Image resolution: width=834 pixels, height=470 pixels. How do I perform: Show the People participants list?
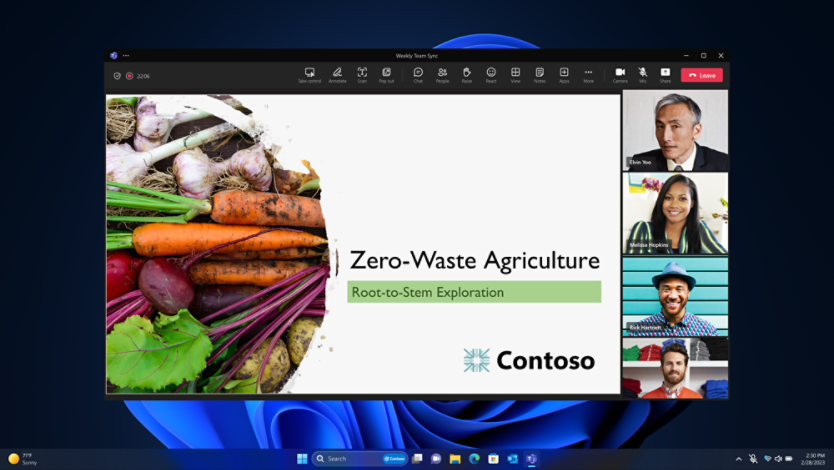(442, 73)
